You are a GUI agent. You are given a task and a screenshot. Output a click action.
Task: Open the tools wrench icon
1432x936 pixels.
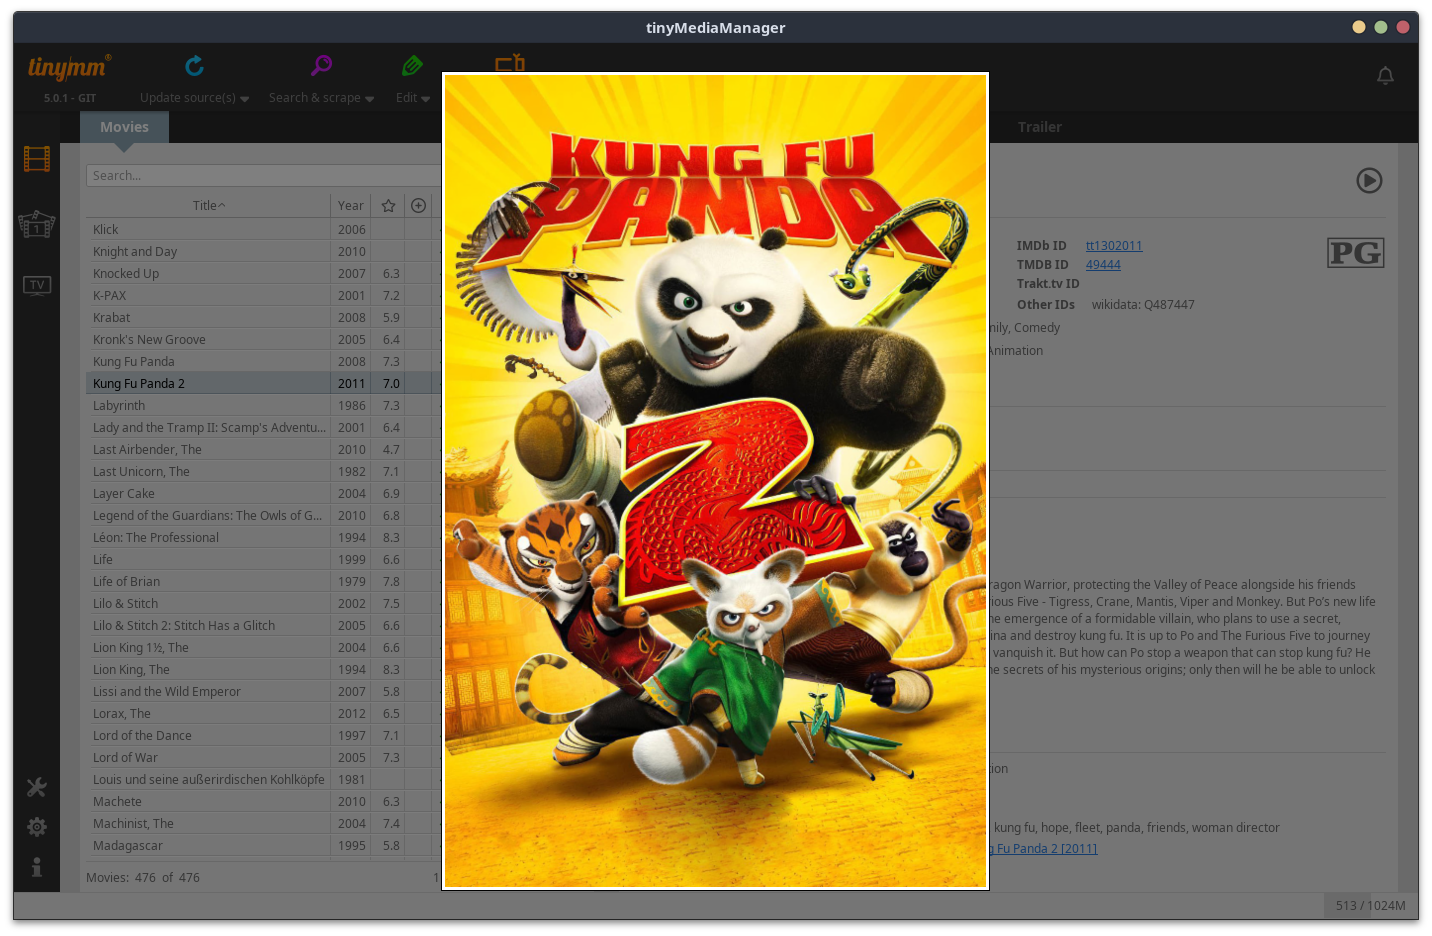(x=37, y=788)
